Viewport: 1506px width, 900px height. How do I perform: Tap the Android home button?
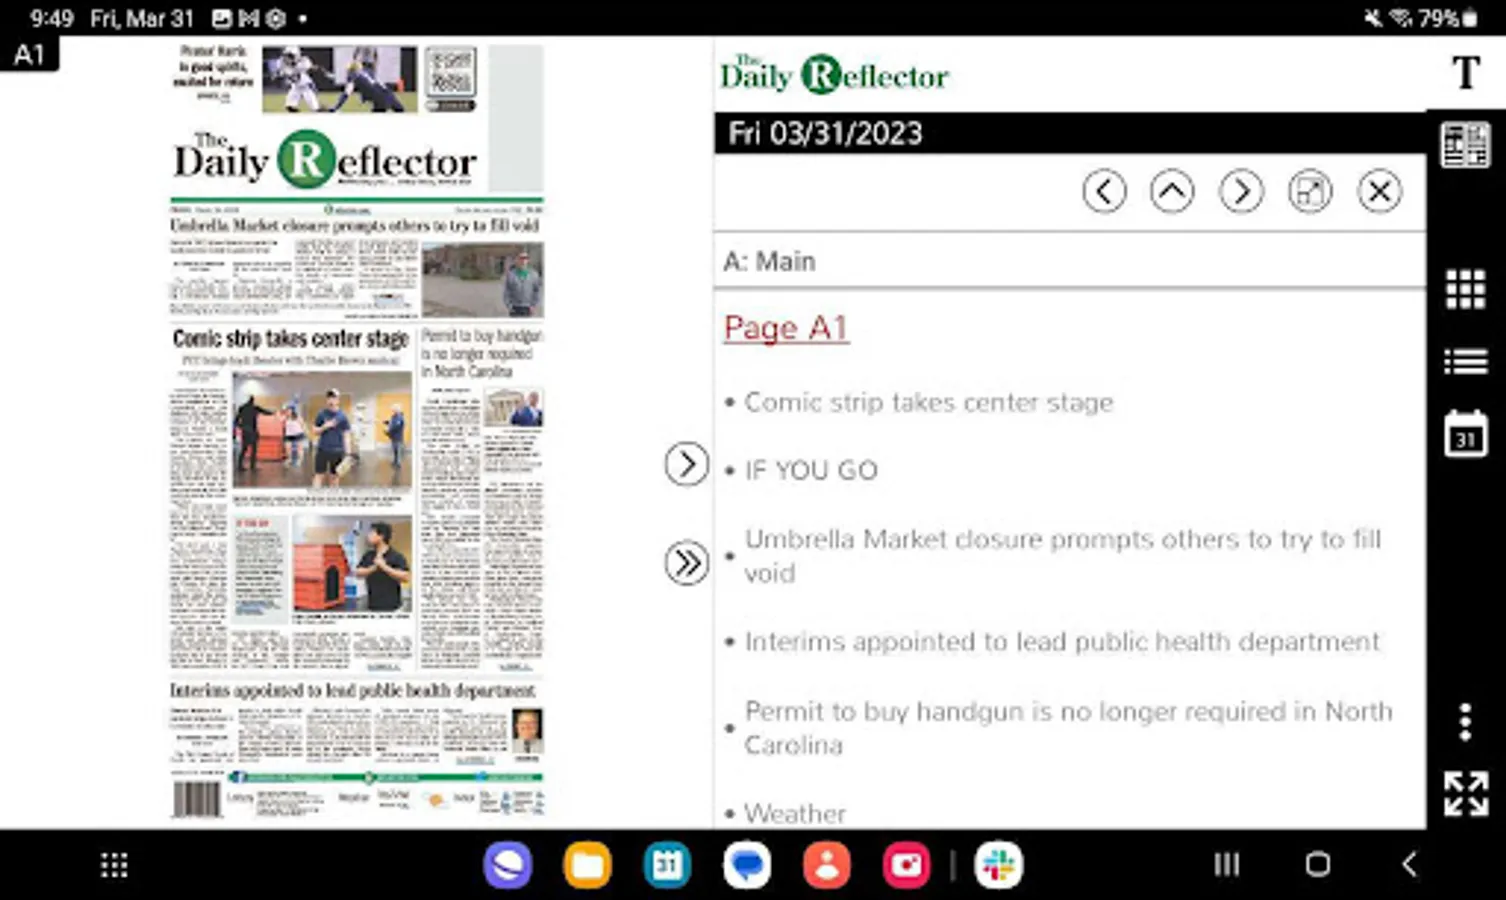click(x=1318, y=864)
